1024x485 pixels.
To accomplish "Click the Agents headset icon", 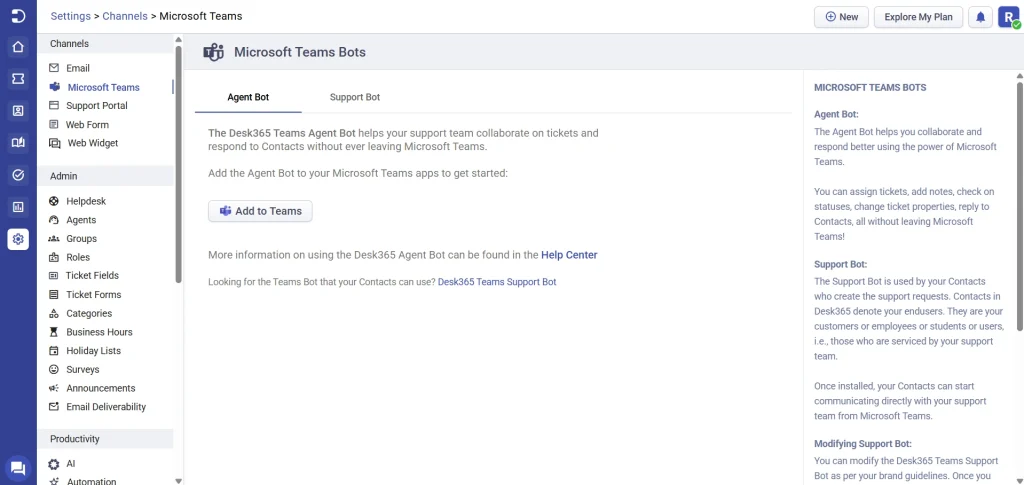I will 54,220.
